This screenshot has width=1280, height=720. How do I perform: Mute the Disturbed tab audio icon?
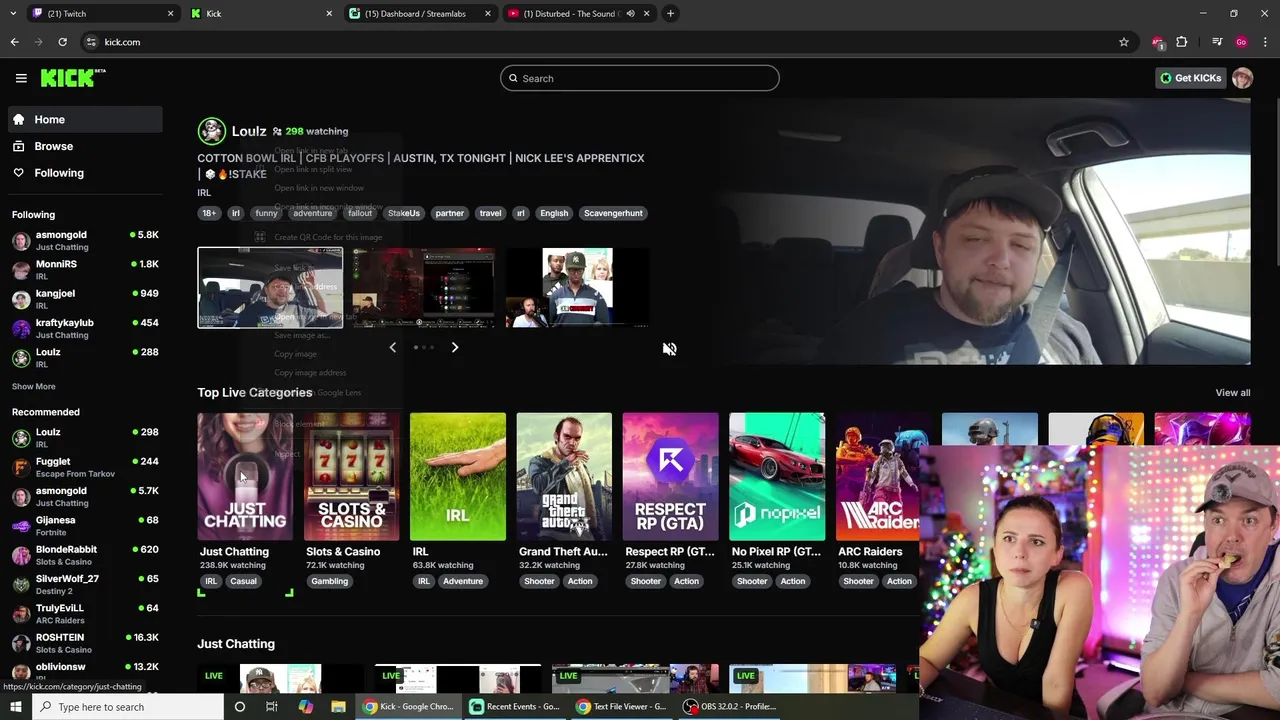click(x=630, y=14)
